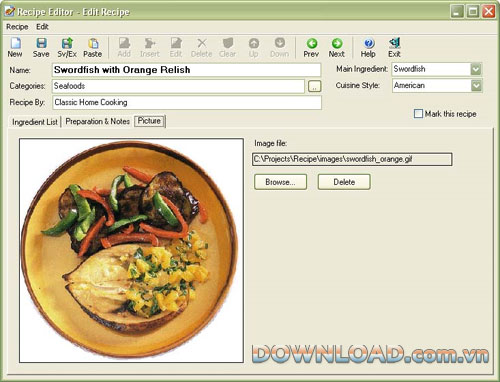Viewport: 500px width, 382px height.
Task: Expand the Main Ingredient dropdown
Action: click(476, 69)
